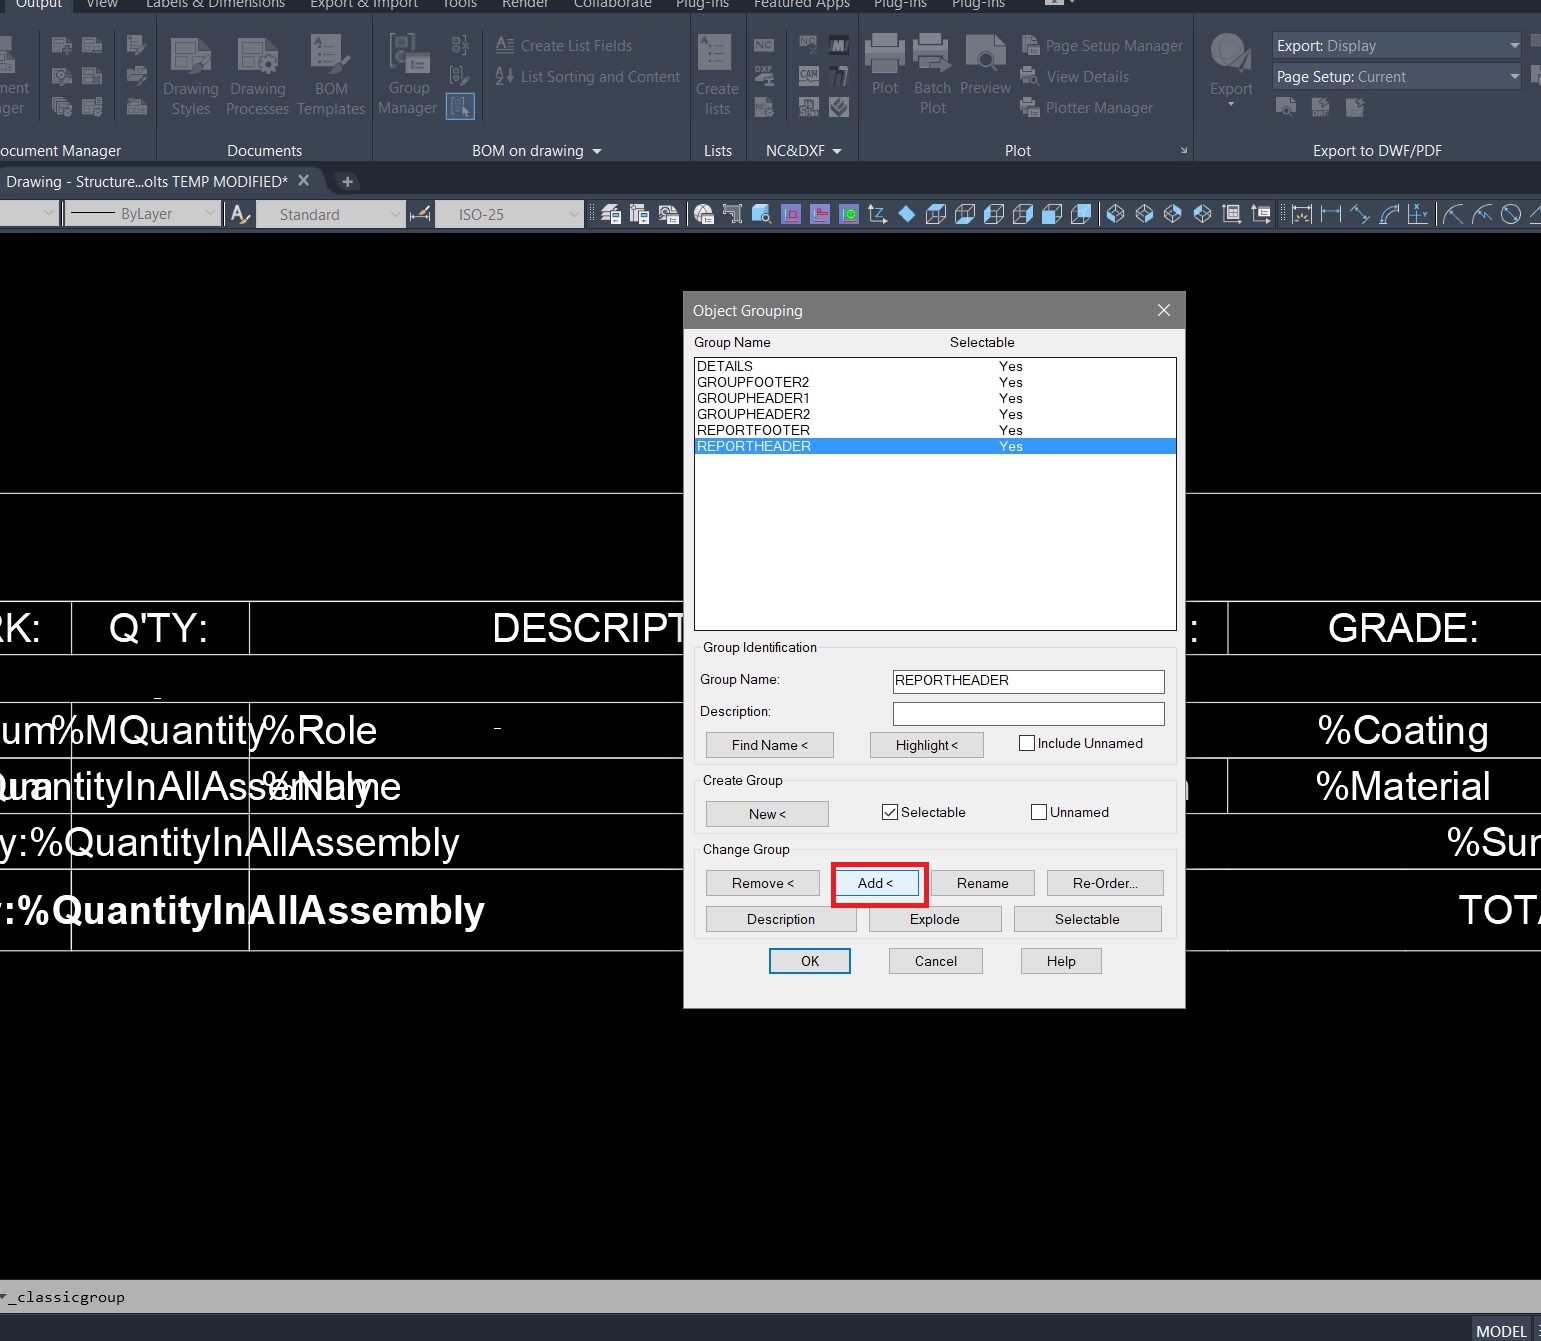Select GROUPHEADER1 in the group list
The height and width of the screenshot is (1341, 1541).
935,398
